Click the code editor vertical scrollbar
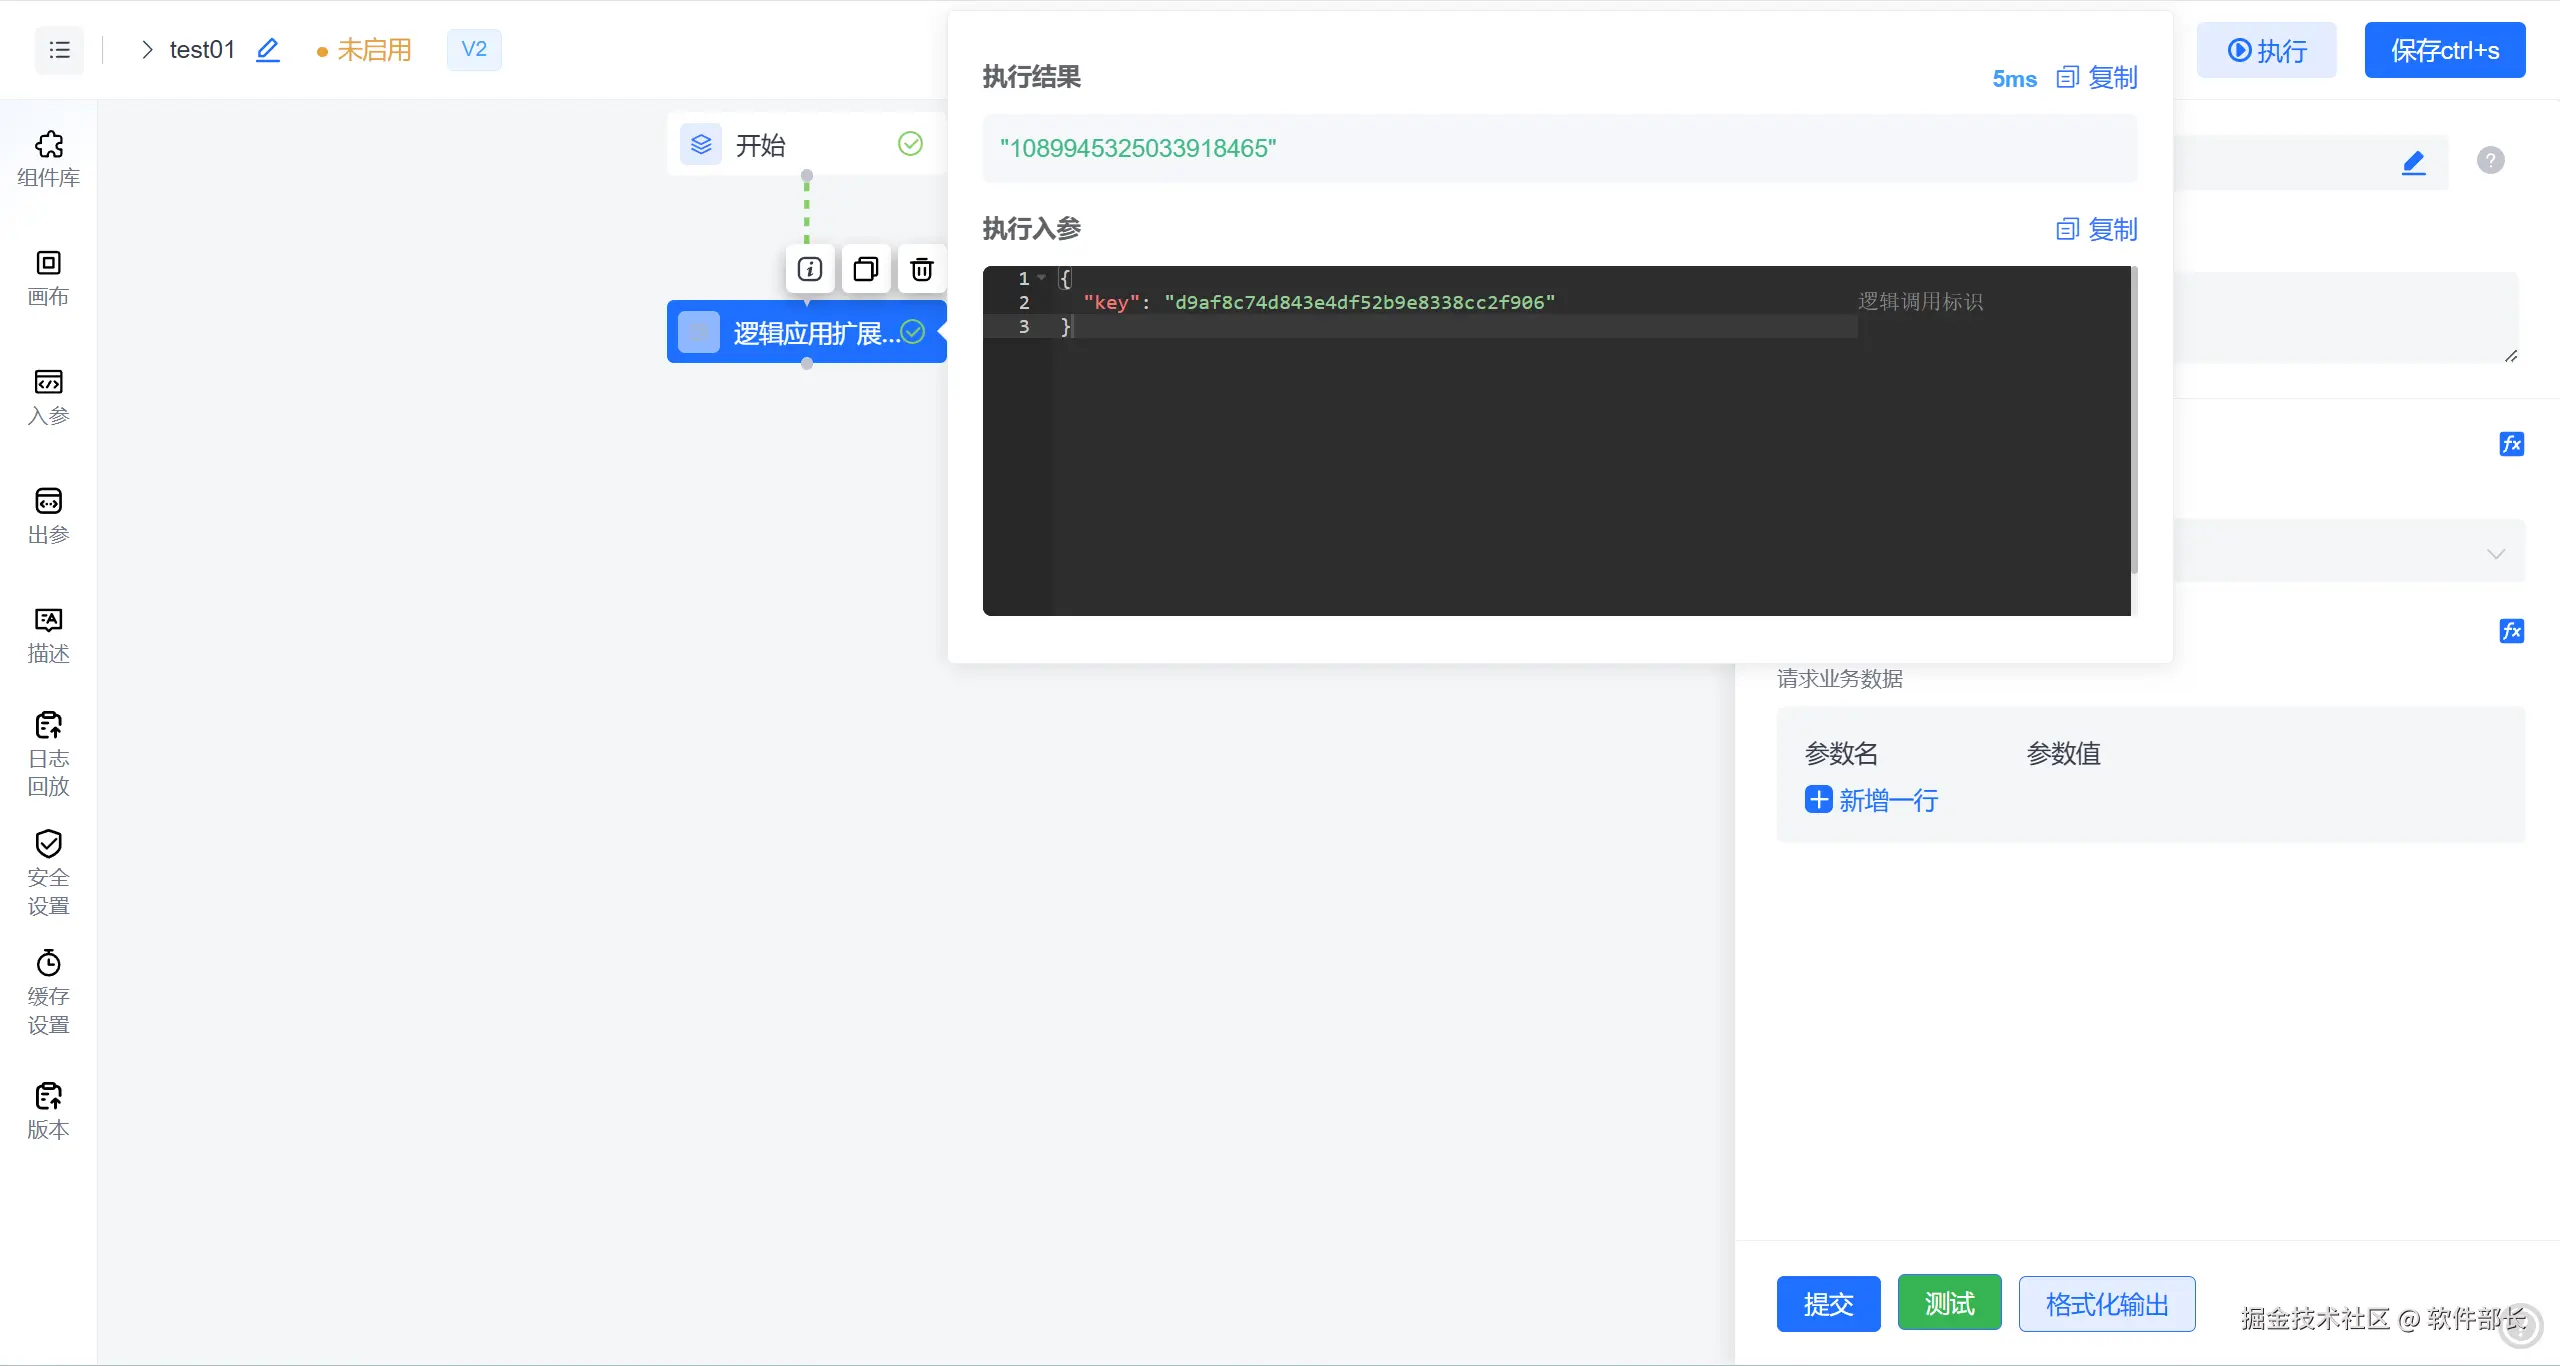 pyautogui.click(x=2134, y=420)
